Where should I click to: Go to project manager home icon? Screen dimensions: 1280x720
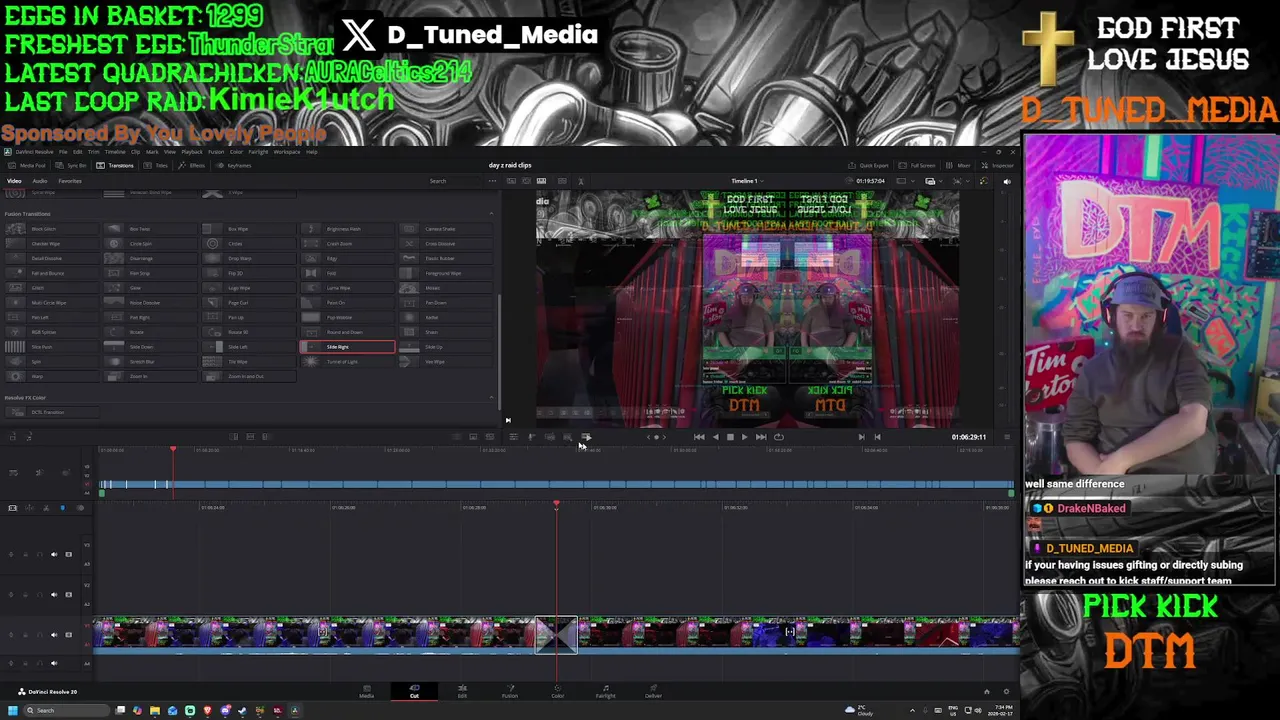pos(986,691)
